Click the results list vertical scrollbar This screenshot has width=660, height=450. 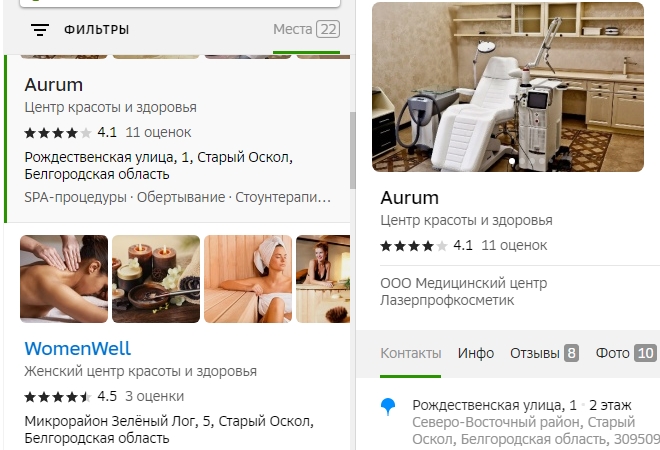[x=353, y=150]
